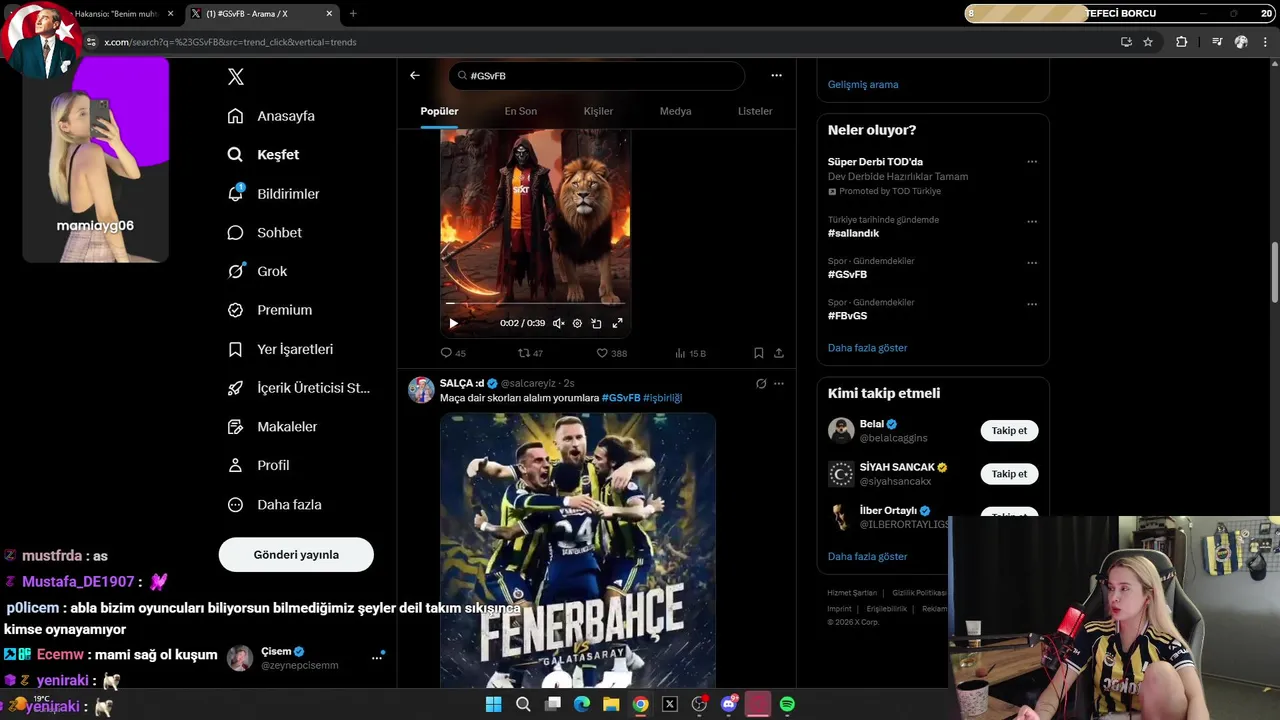
Task: Open Chrome media controls icon
Action: [x=1217, y=42]
